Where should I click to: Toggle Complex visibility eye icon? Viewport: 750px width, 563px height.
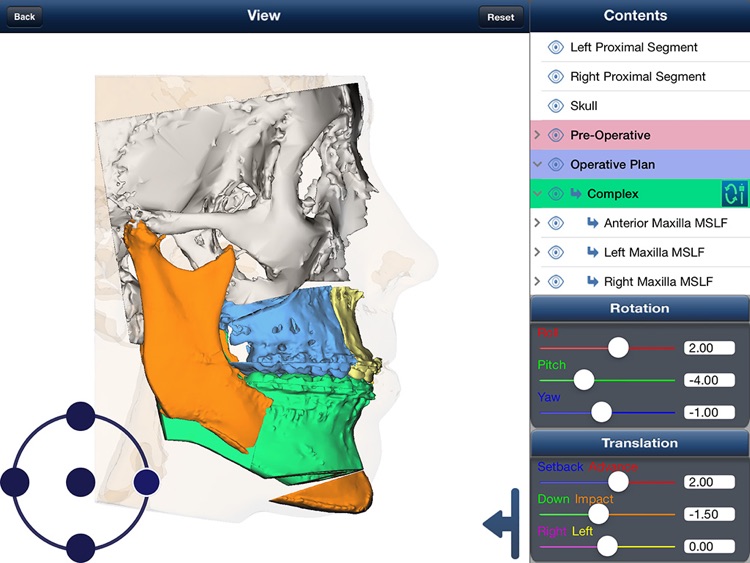[555, 194]
